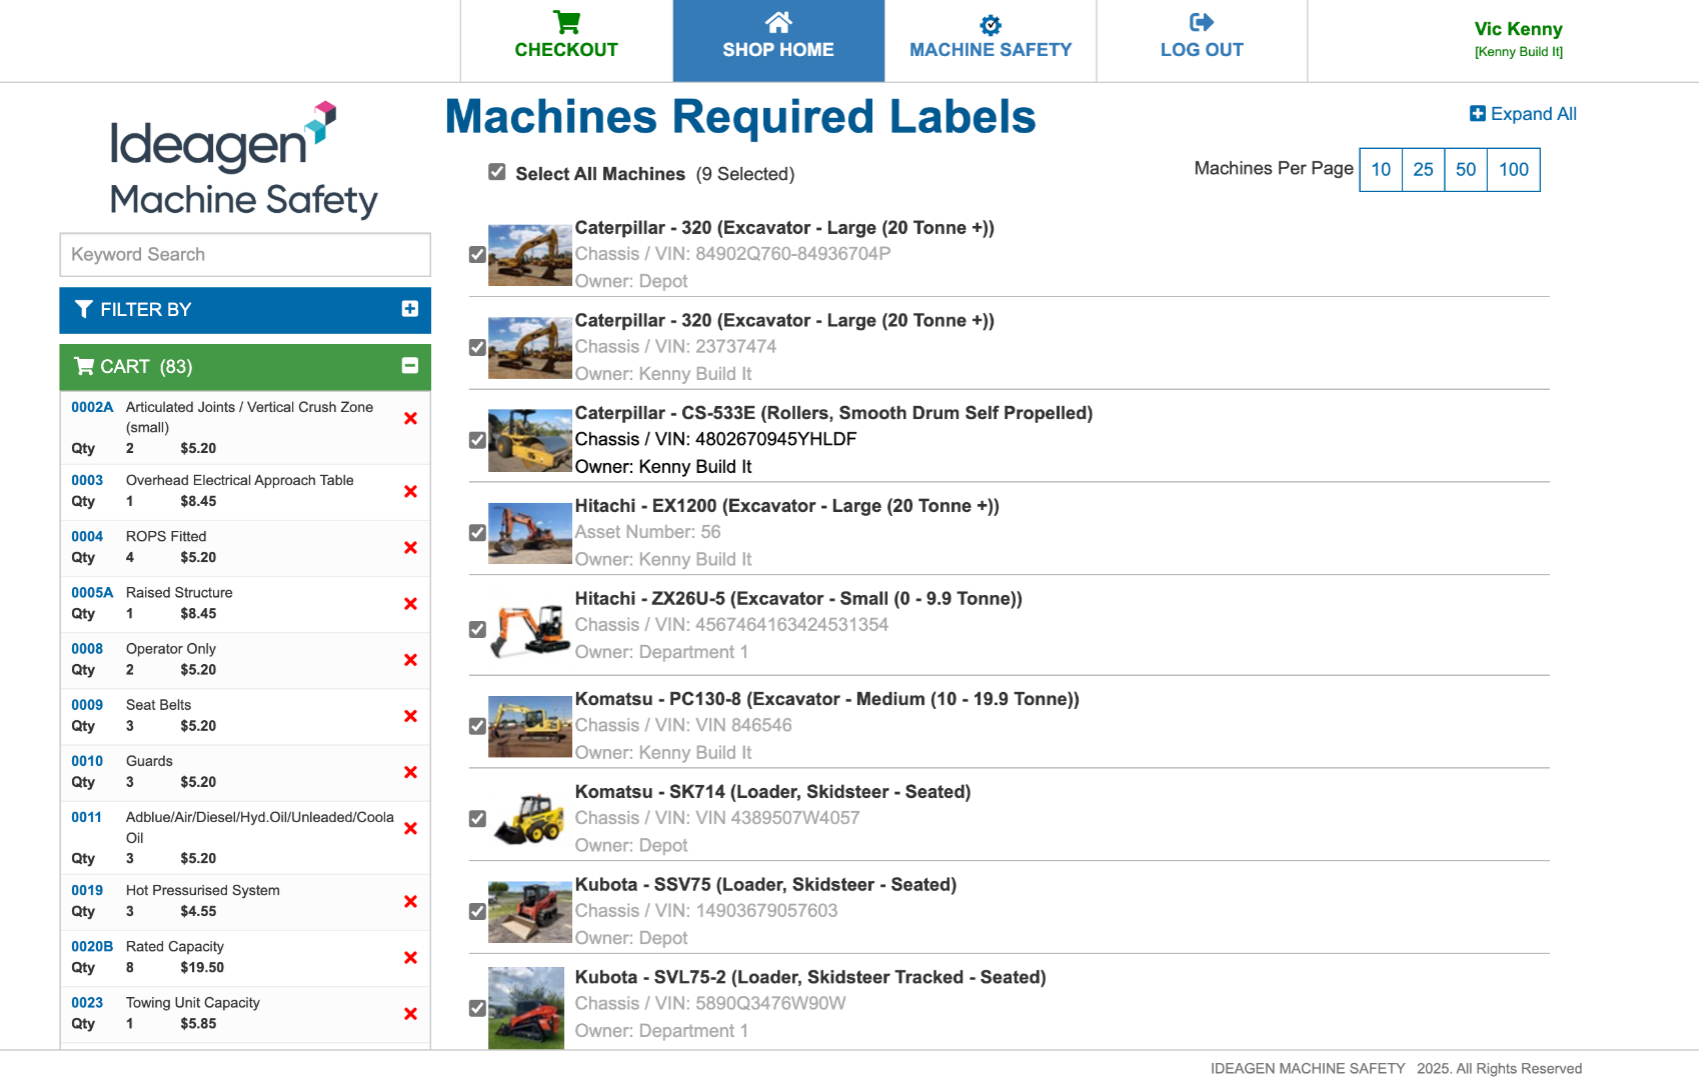Open Machine Safety menu label
Image resolution: width=1699 pixels, height=1080 pixels.
point(990,50)
